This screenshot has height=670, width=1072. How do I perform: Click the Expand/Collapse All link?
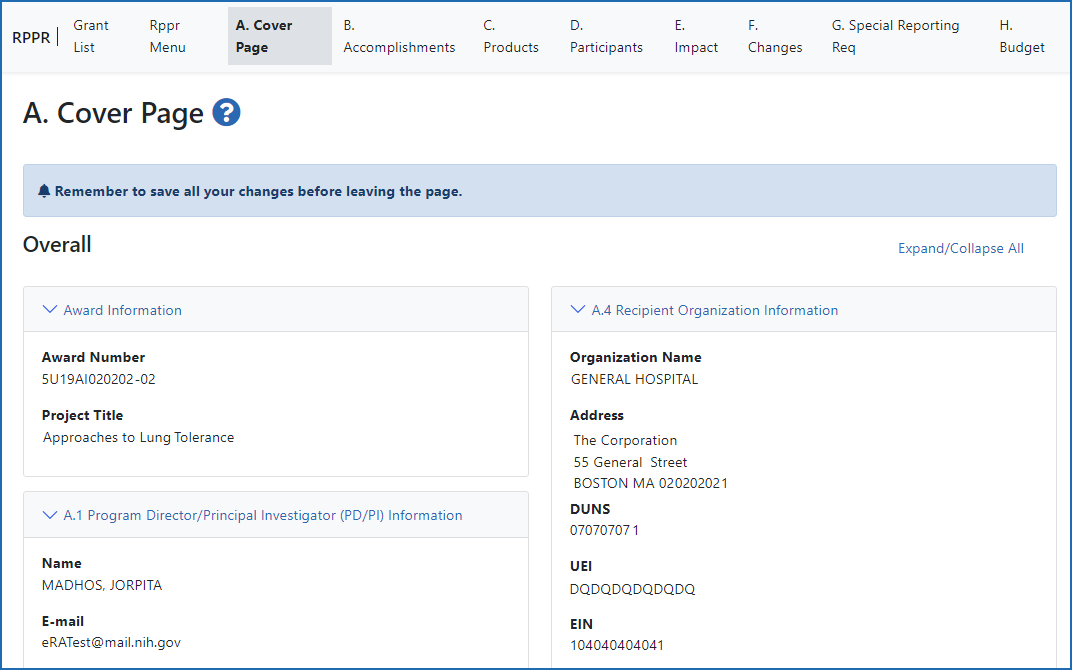coord(960,248)
